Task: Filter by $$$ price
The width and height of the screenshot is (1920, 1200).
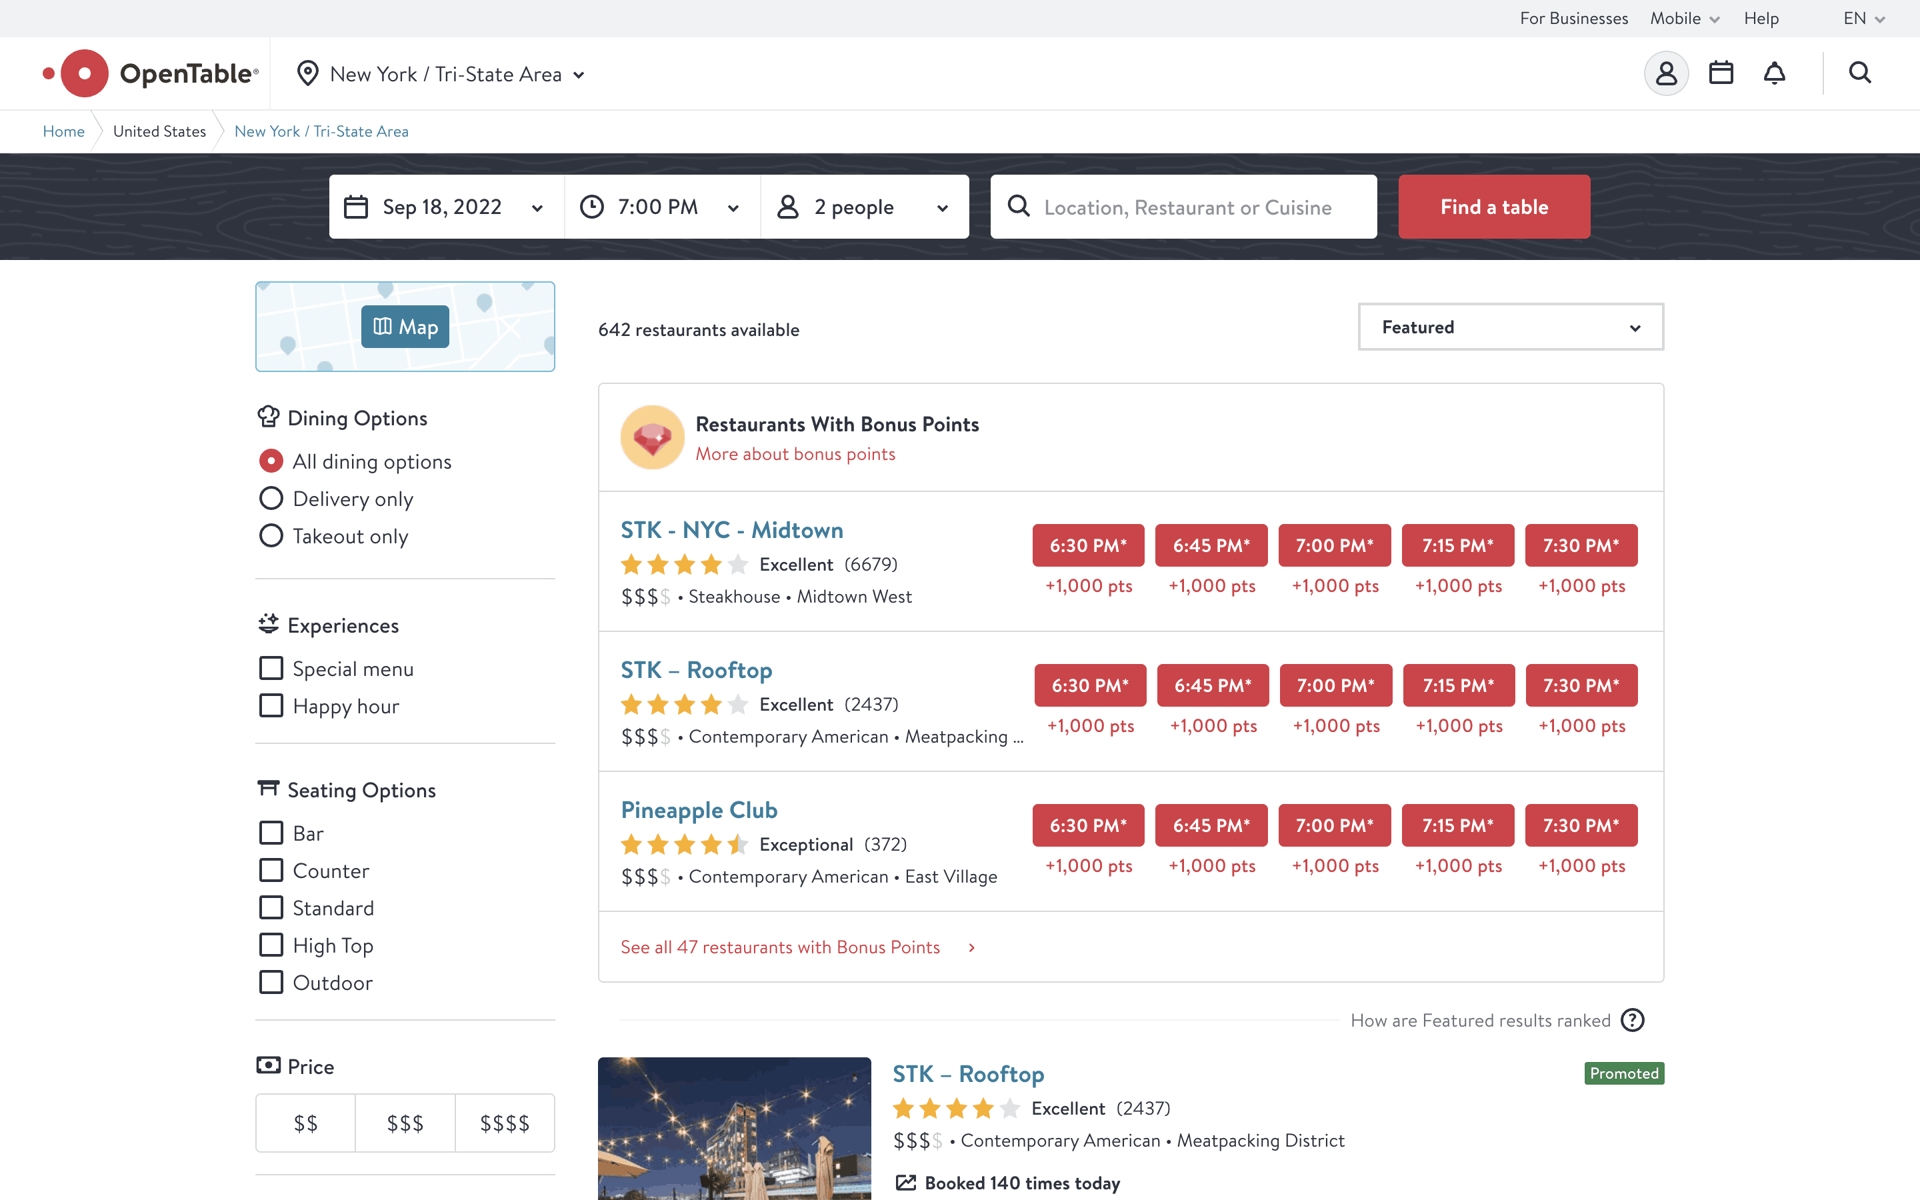Action: click(x=405, y=1123)
